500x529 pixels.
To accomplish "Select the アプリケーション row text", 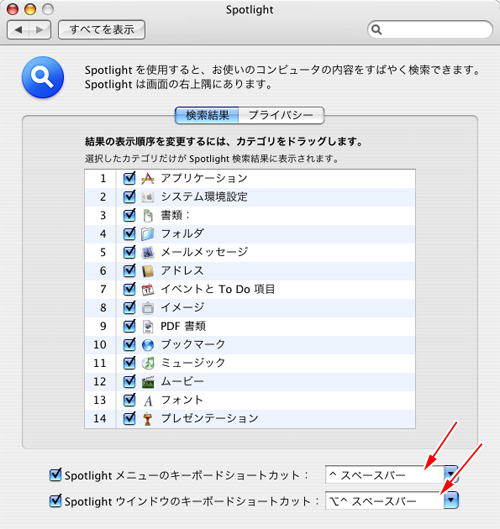I will click(x=204, y=178).
